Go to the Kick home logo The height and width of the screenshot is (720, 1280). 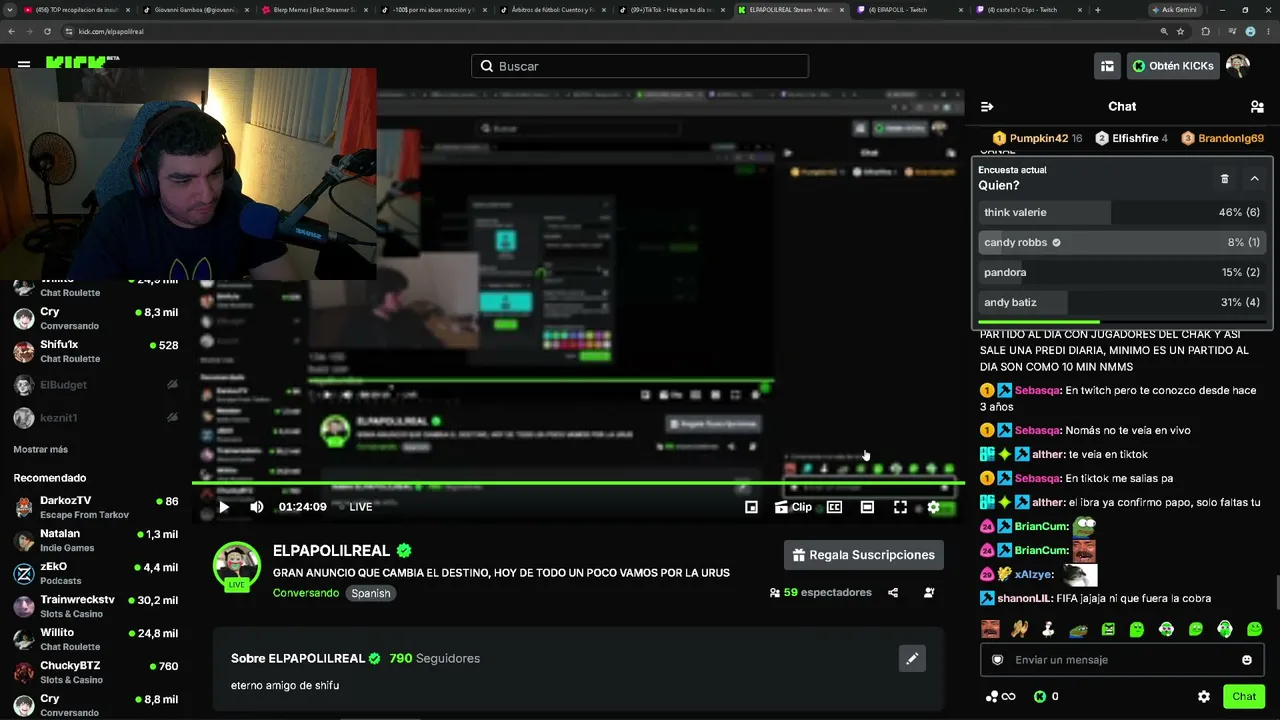82,62
